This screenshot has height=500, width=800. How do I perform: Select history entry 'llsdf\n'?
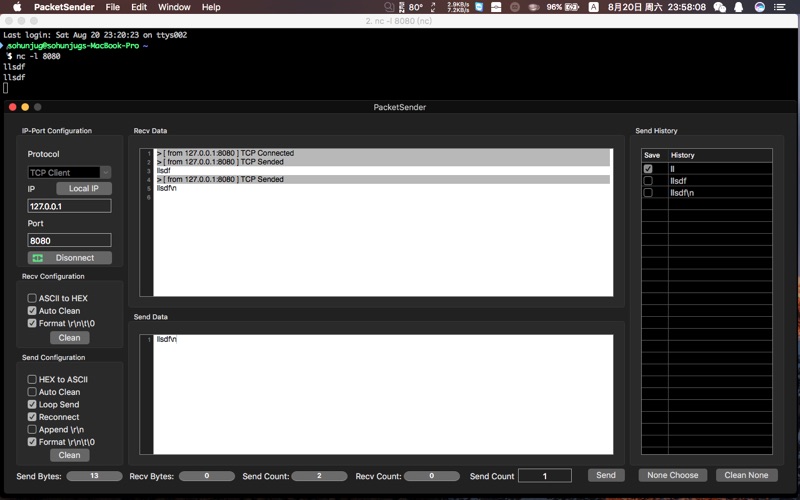click(x=682, y=193)
